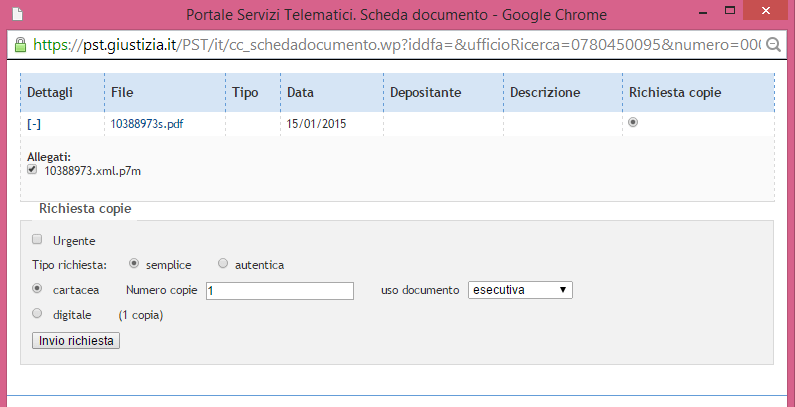Click the green padlock security icon
Image resolution: width=795 pixels, height=407 pixels.
[20, 45]
